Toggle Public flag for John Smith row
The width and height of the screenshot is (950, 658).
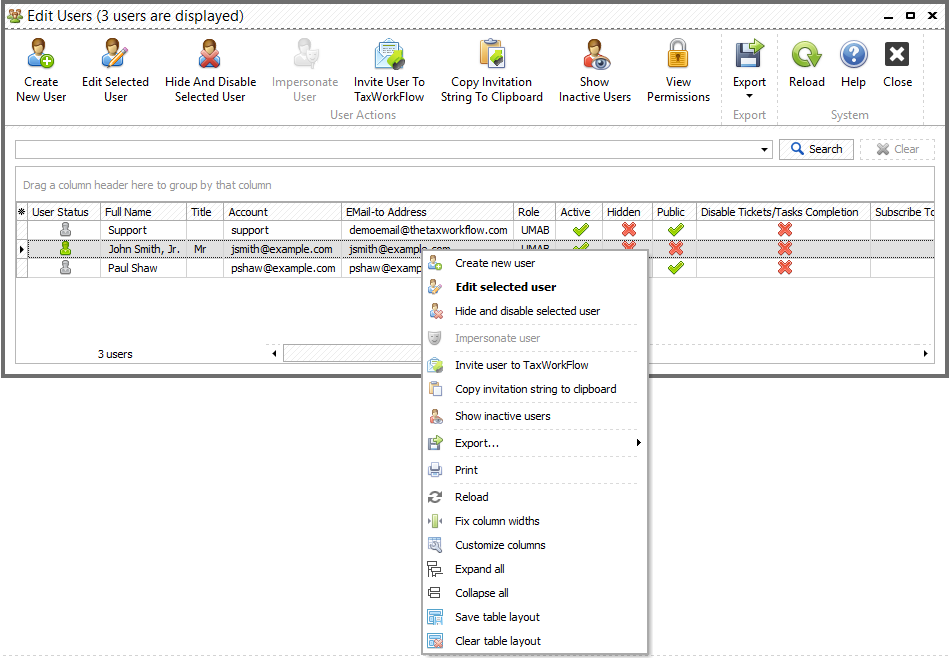tap(676, 248)
